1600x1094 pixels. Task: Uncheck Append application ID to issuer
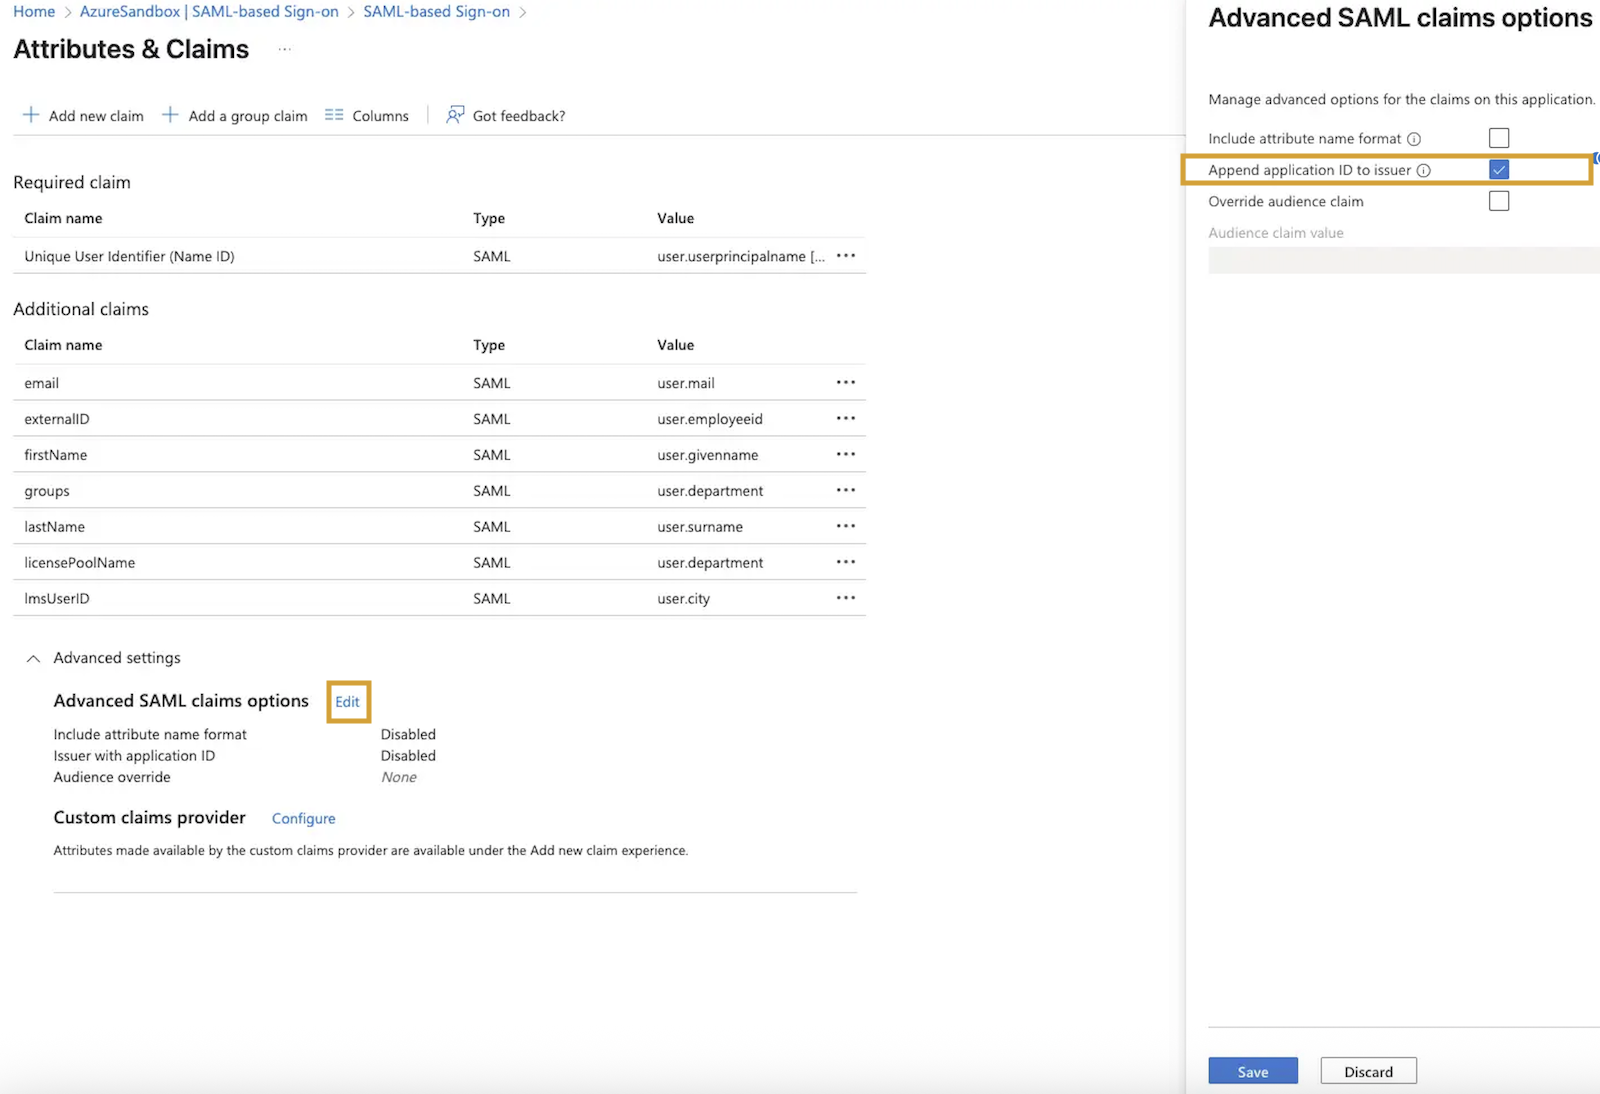coord(1498,170)
